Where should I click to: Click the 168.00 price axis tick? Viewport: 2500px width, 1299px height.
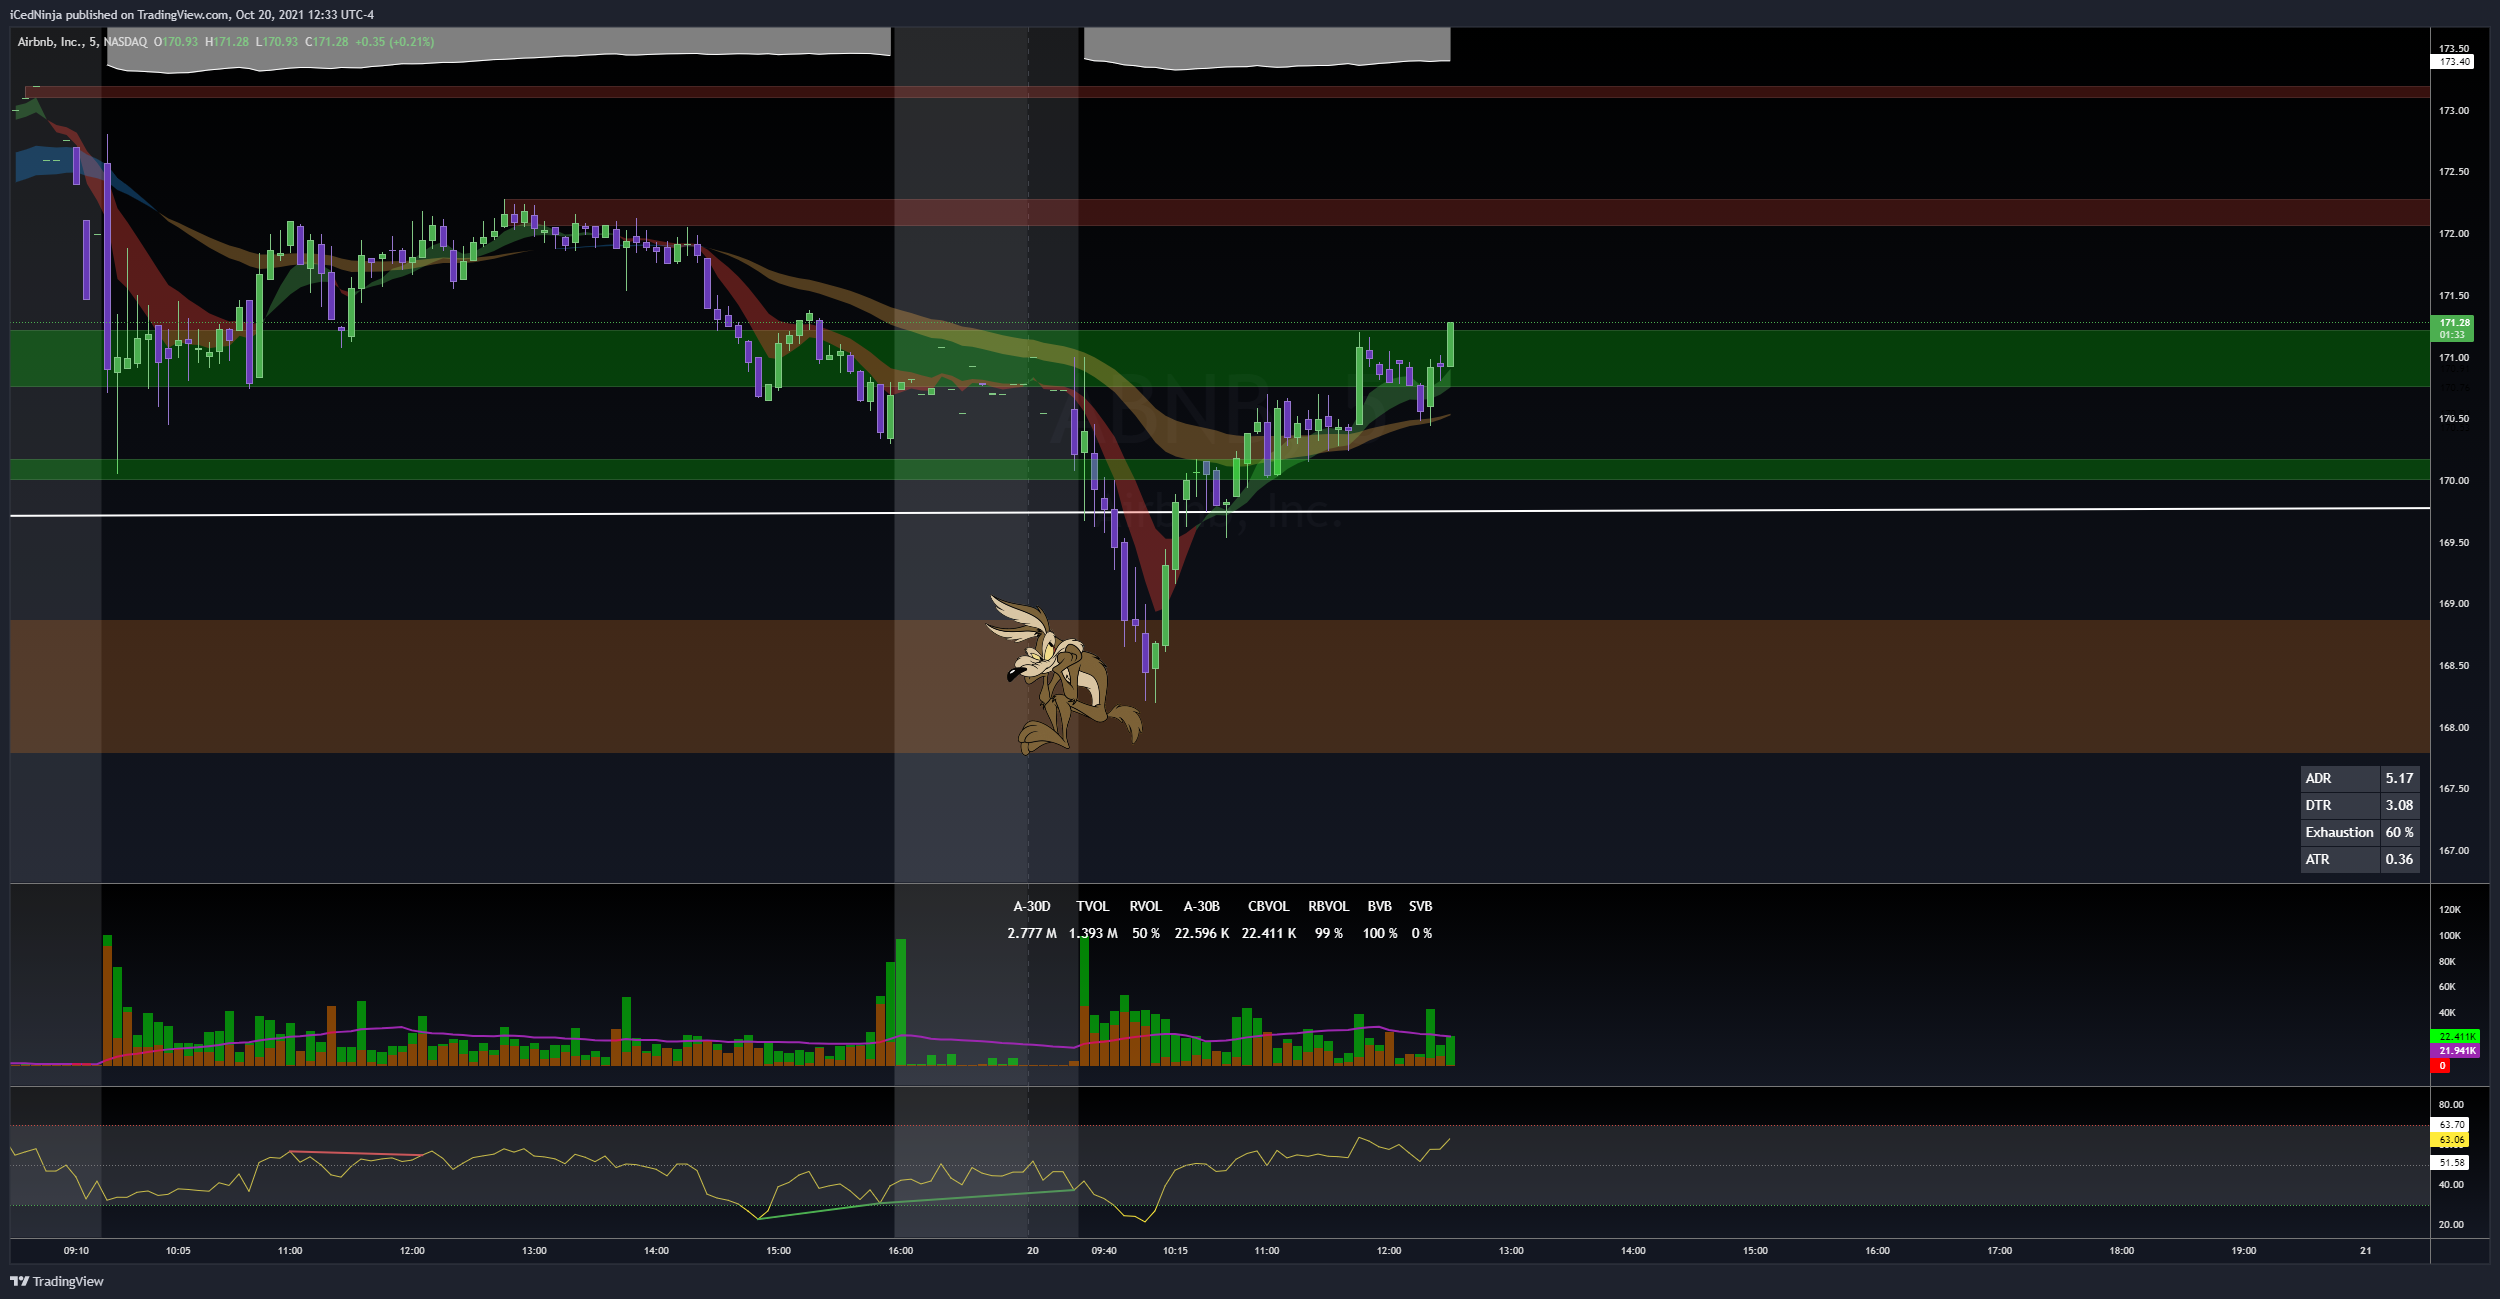click(x=2453, y=728)
